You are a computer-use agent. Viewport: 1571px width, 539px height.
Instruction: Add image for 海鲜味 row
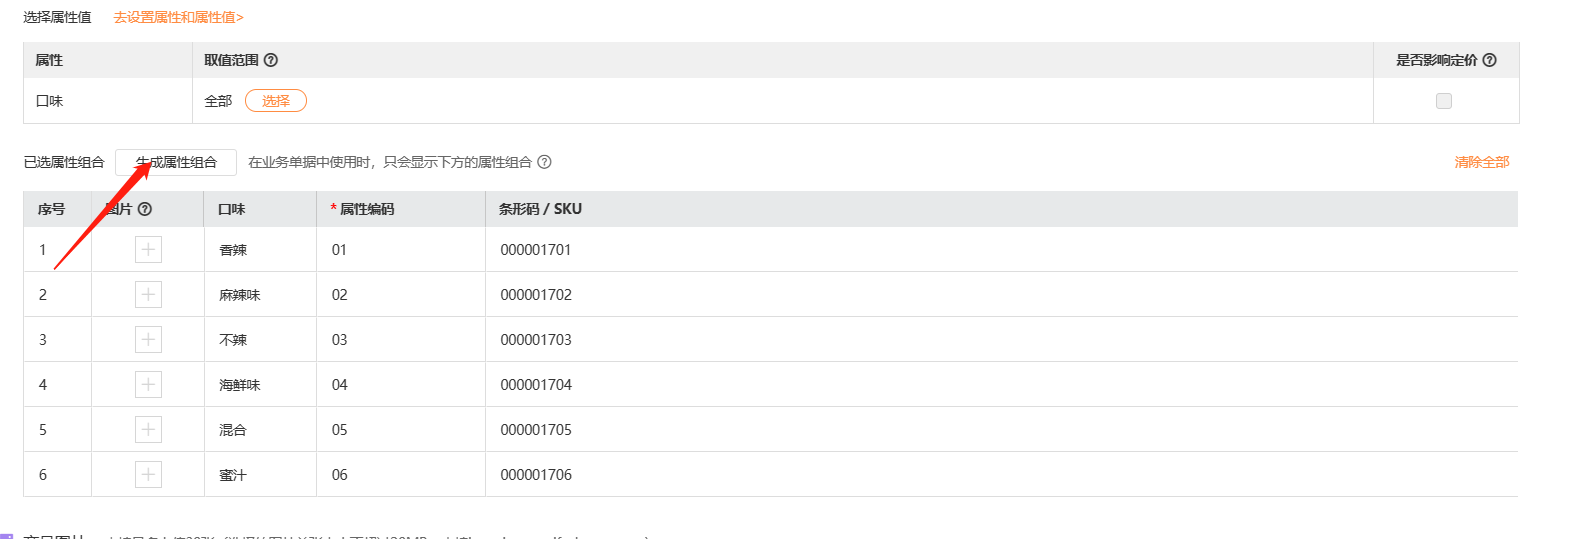pos(148,384)
